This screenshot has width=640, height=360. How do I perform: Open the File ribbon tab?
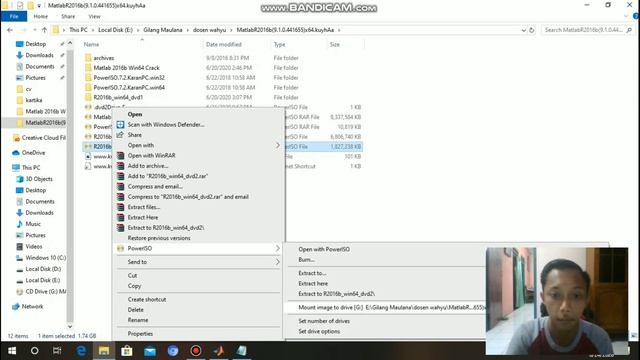point(14,16)
